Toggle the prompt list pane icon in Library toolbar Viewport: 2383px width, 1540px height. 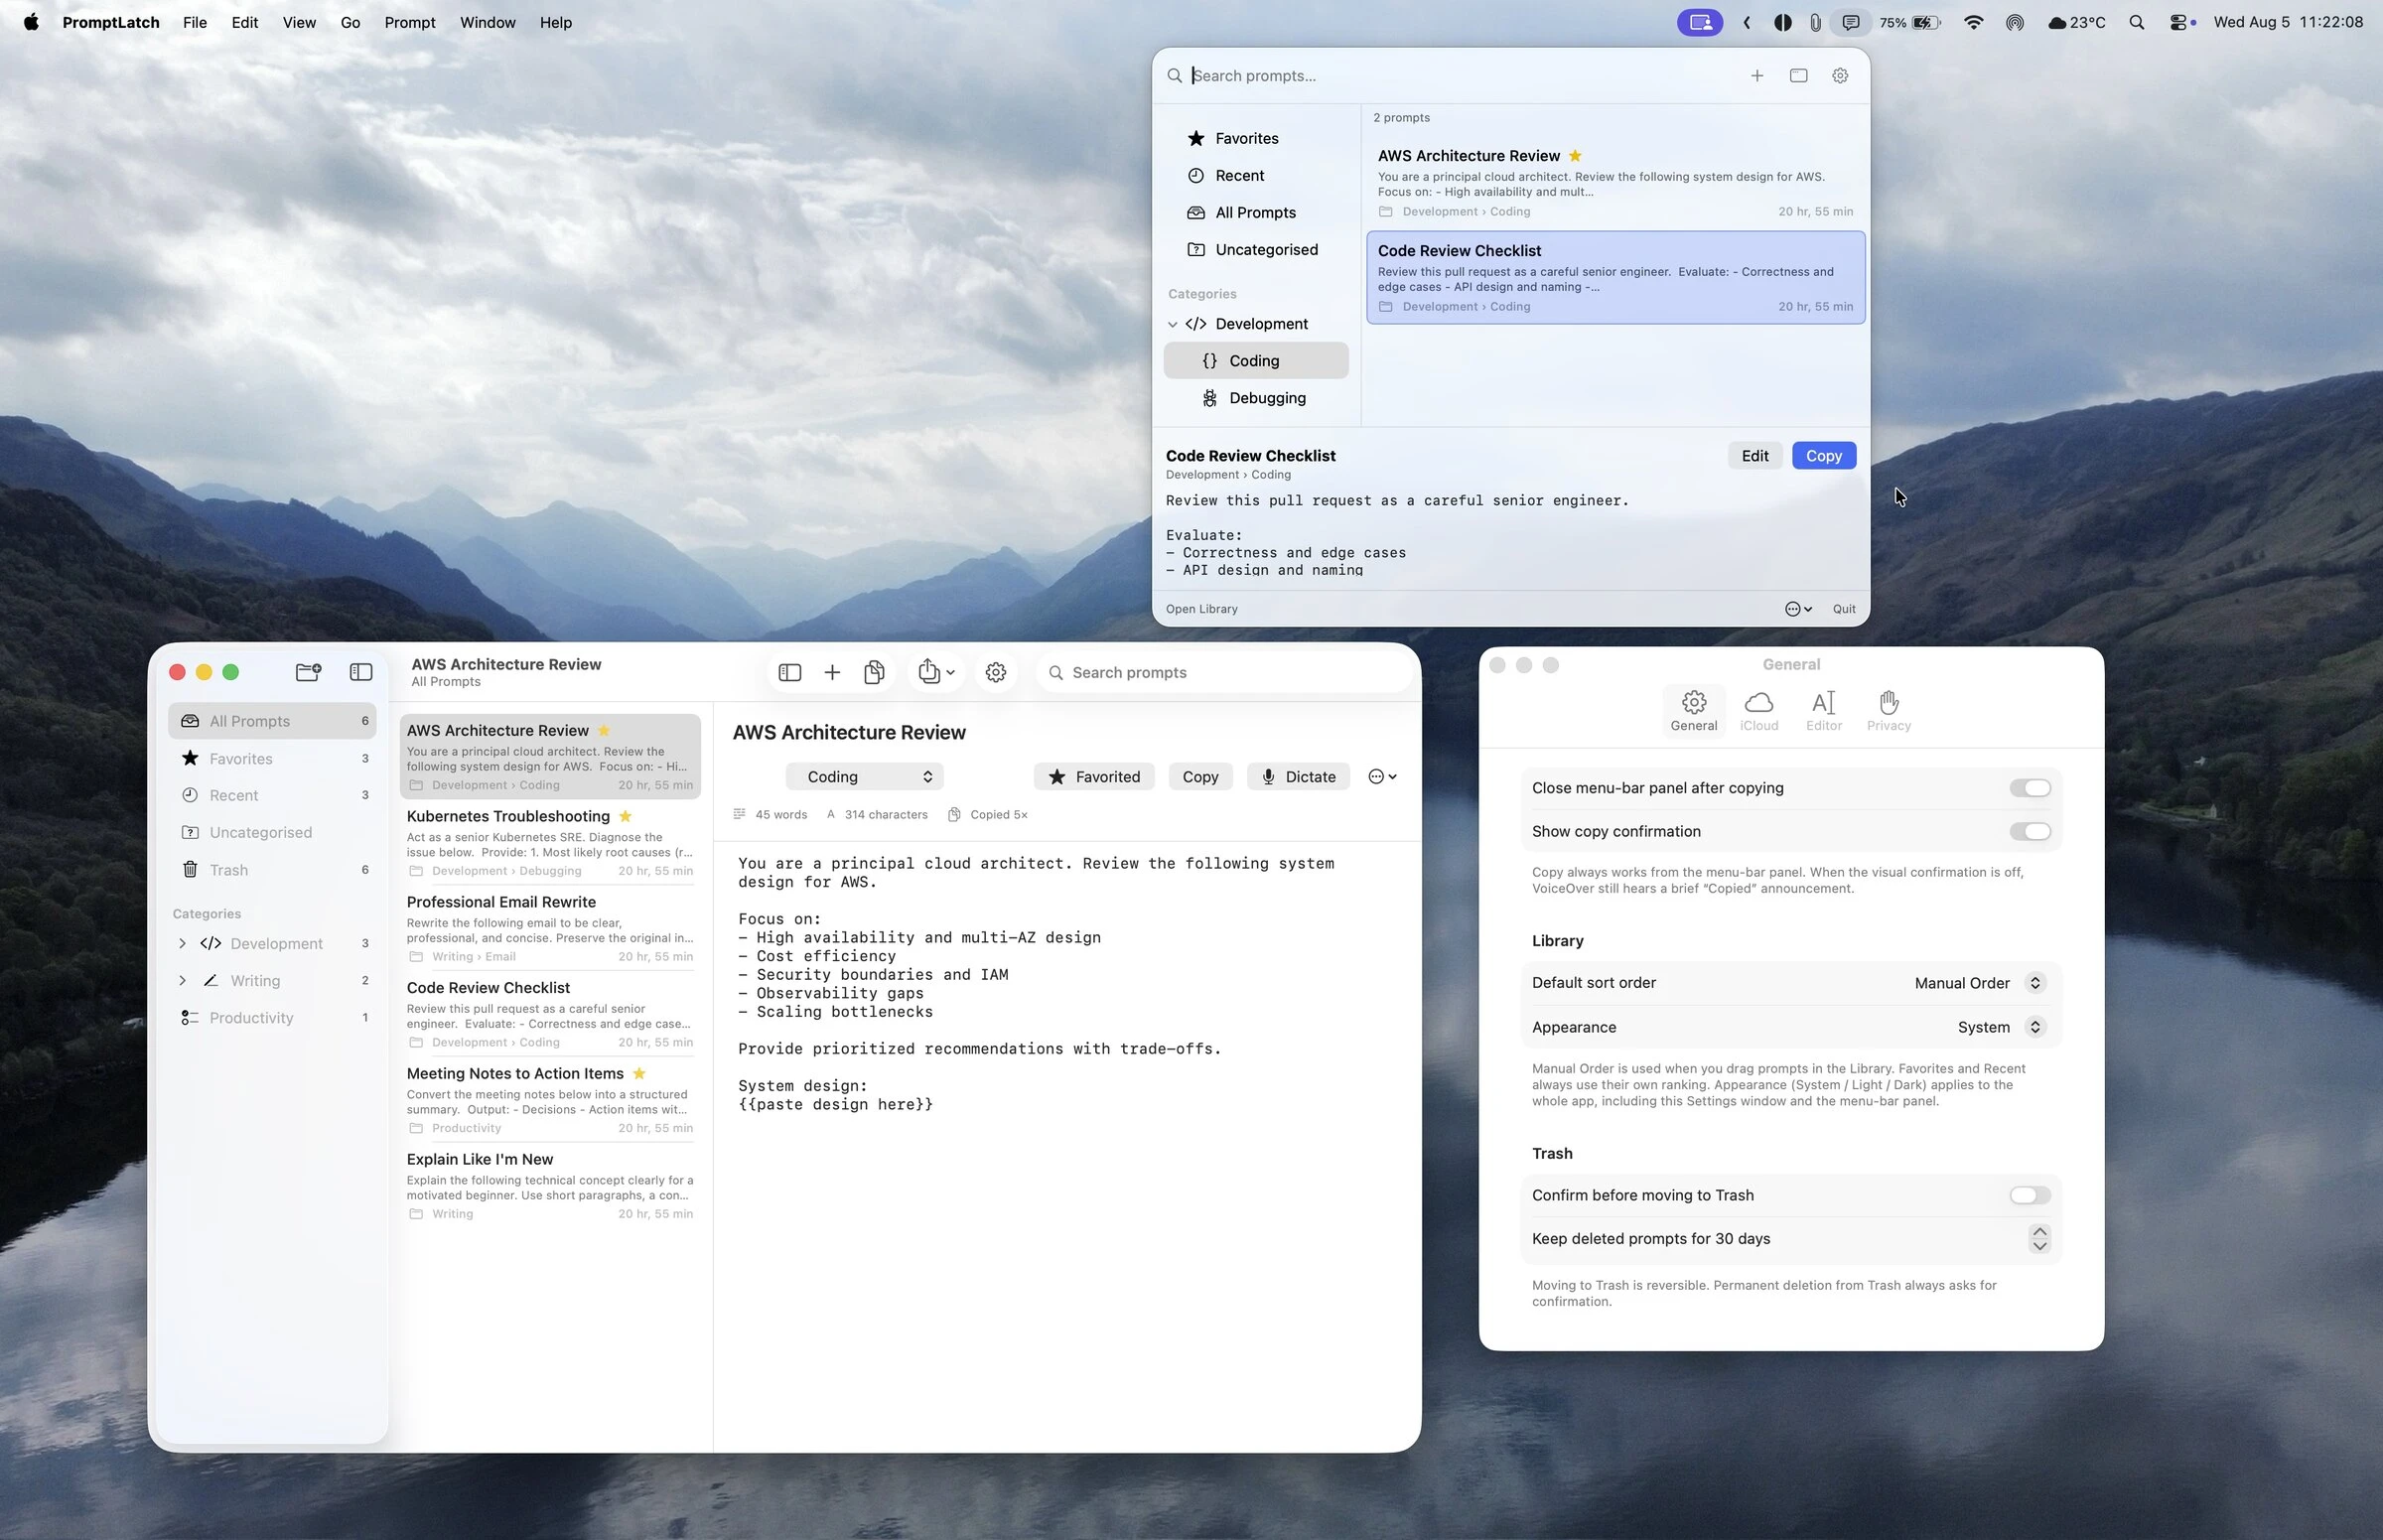pos(789,672)
